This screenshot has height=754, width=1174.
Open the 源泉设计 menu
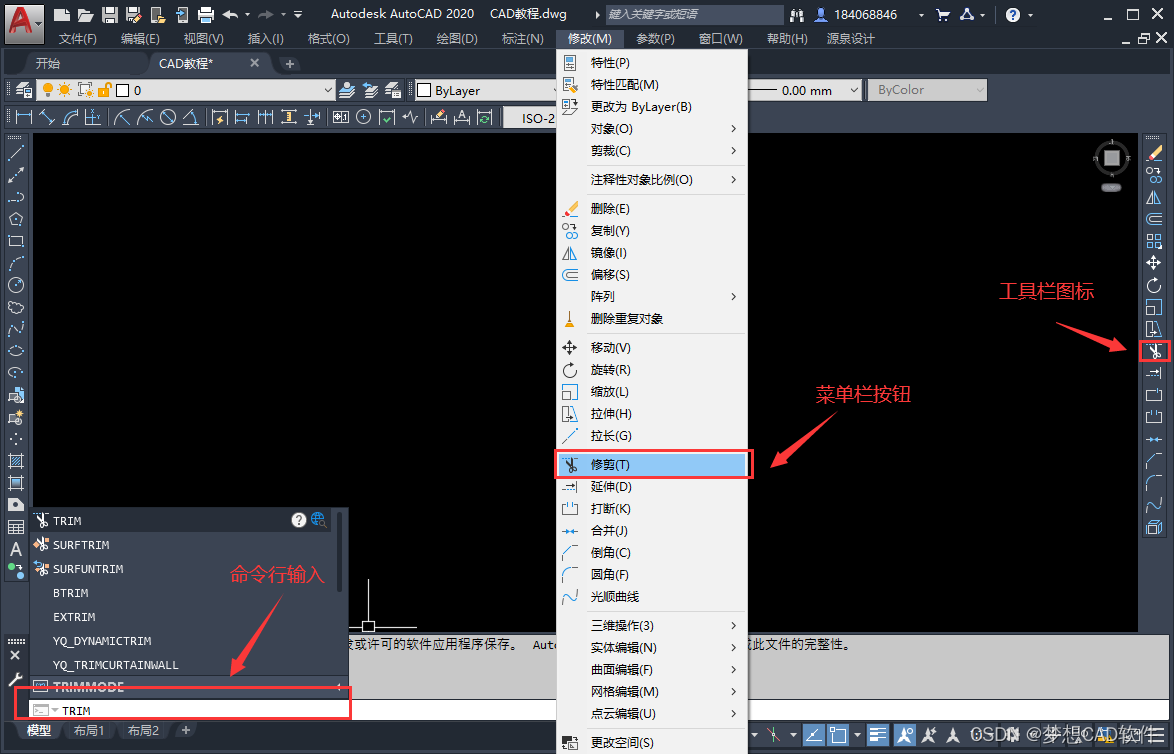851,38
